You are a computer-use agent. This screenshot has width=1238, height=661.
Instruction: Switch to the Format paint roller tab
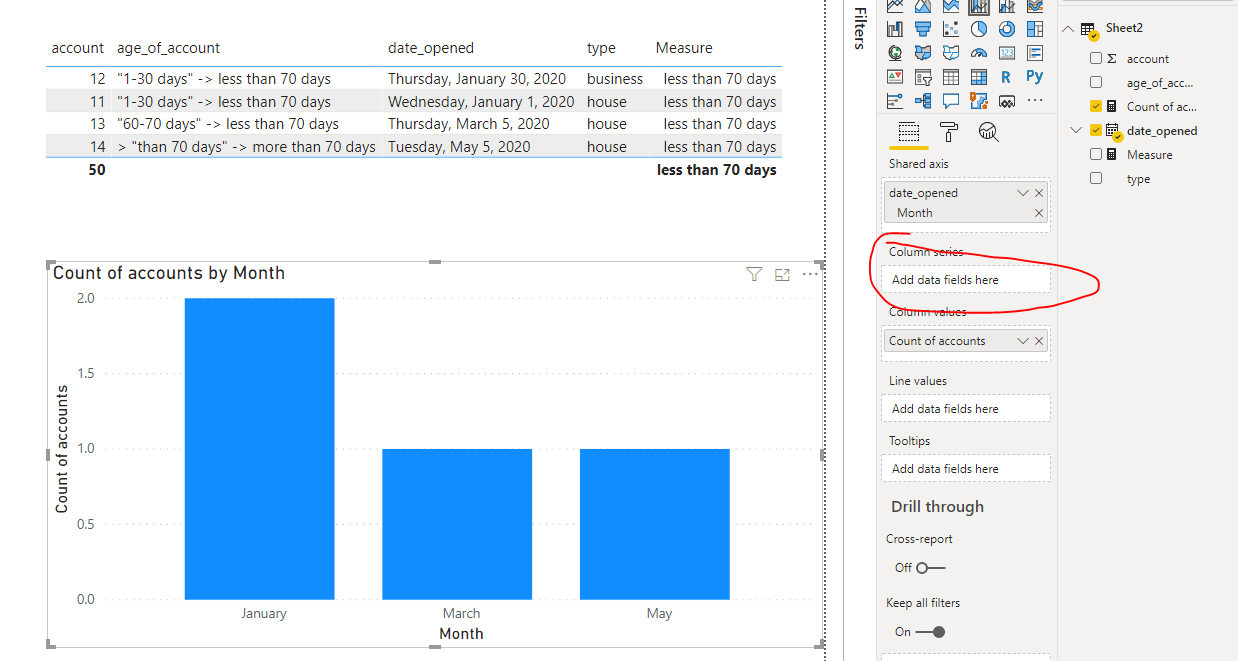point(949,132)
